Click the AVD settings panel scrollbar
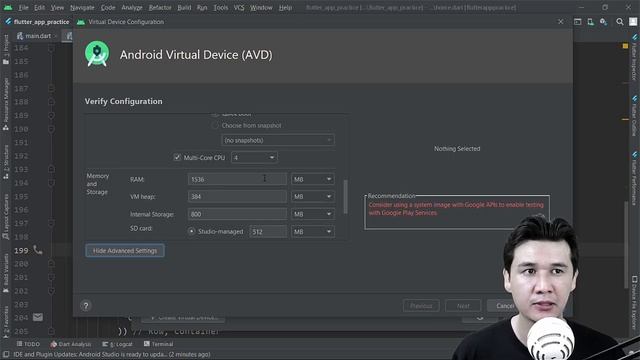640x360 pixels. (x=346, y=197)
